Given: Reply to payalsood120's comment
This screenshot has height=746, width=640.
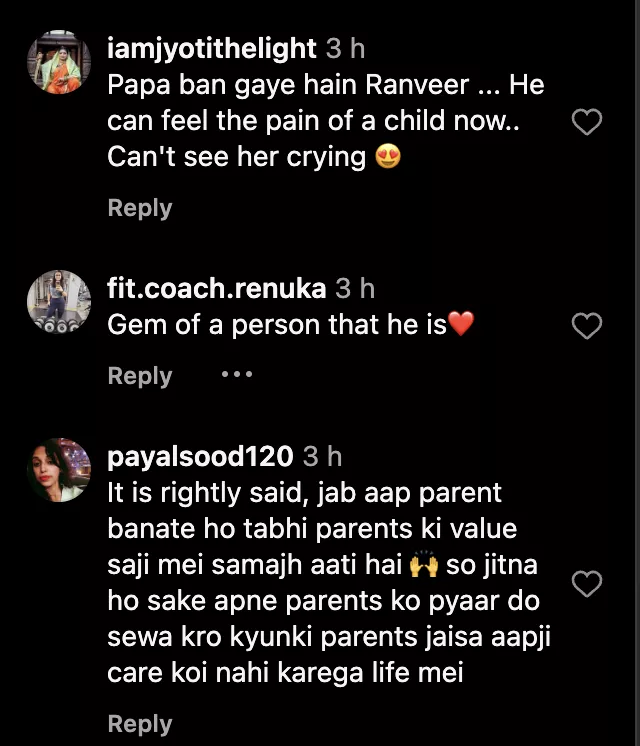Looking at the screenshot, I should pos(140,724).
